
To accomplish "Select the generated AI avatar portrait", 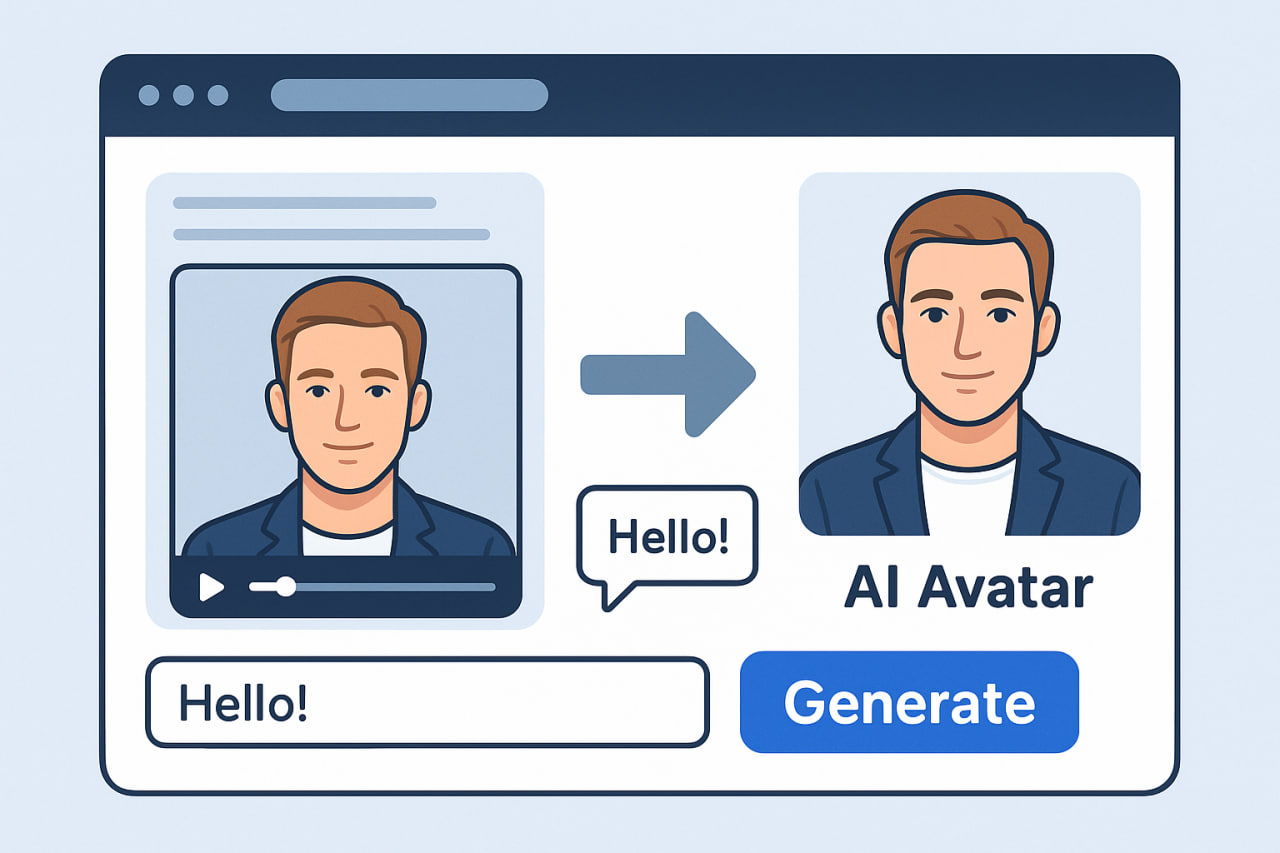I will pos(969,354).
